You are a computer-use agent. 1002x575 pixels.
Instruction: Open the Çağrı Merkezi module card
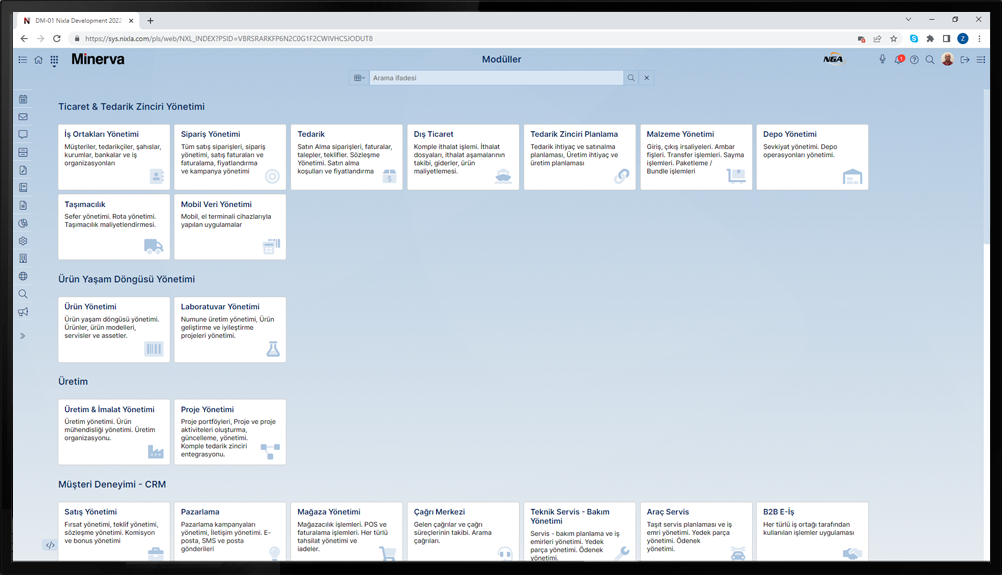463,532
